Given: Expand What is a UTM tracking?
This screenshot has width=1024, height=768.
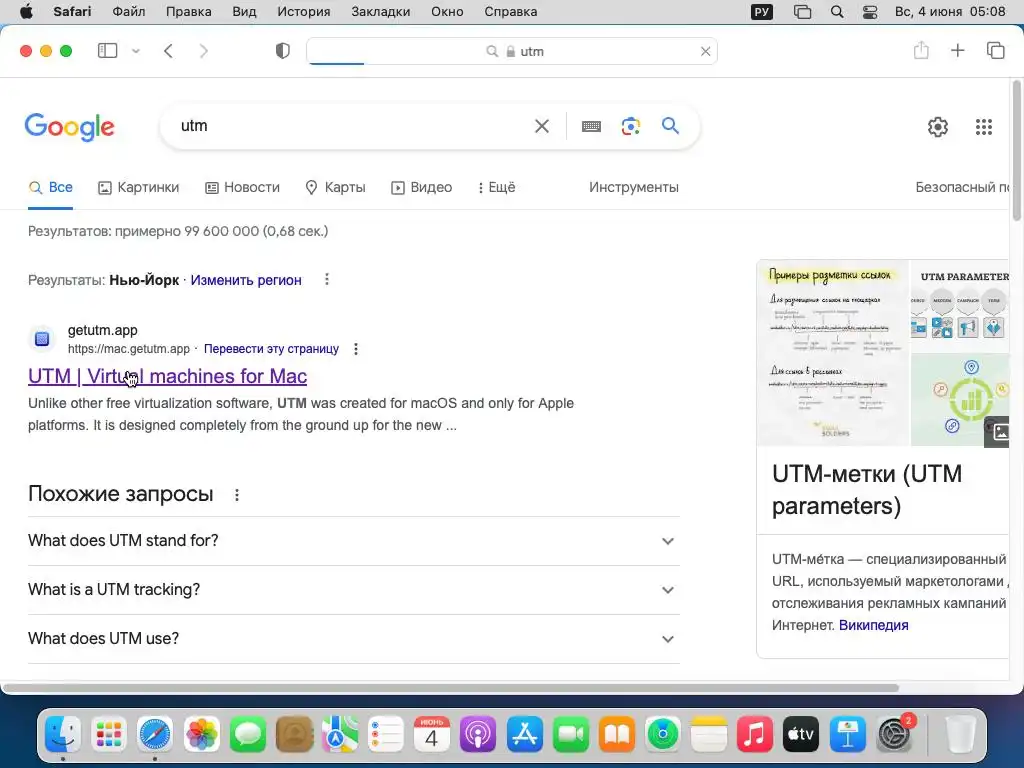Looking at the screenshot, I should (353, 590).
